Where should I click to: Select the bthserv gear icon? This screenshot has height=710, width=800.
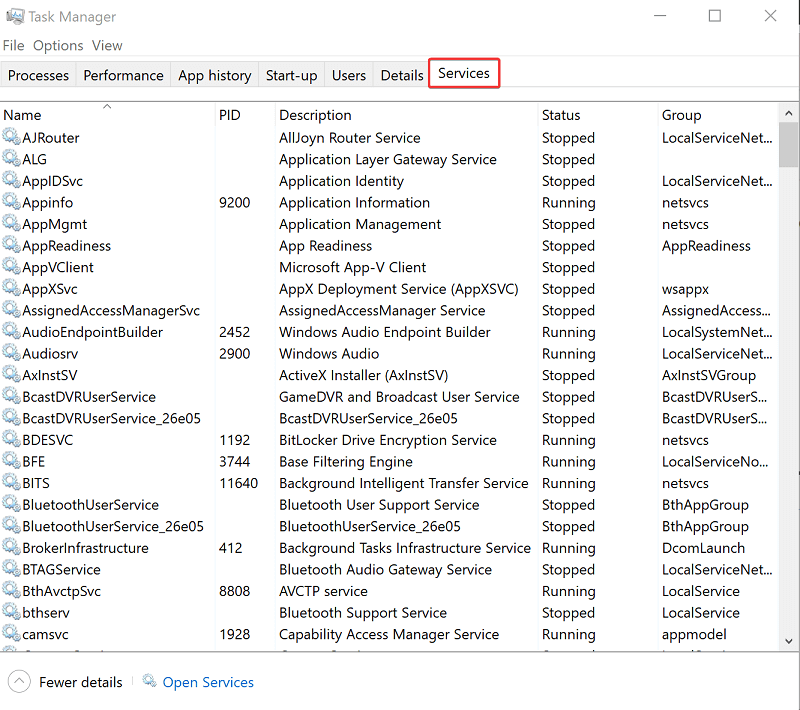pos(11,612)
